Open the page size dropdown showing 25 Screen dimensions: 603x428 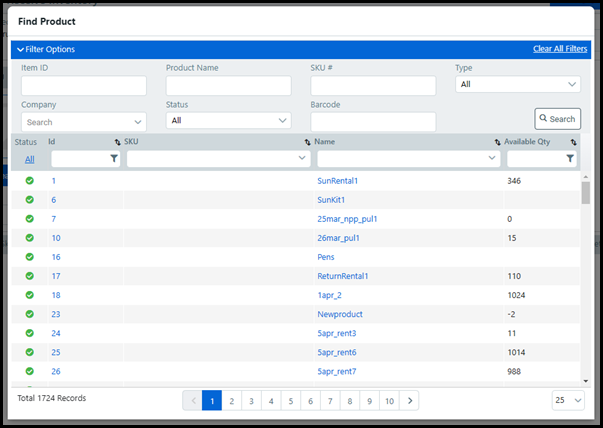pyautogui.click(x=566, y=400)
